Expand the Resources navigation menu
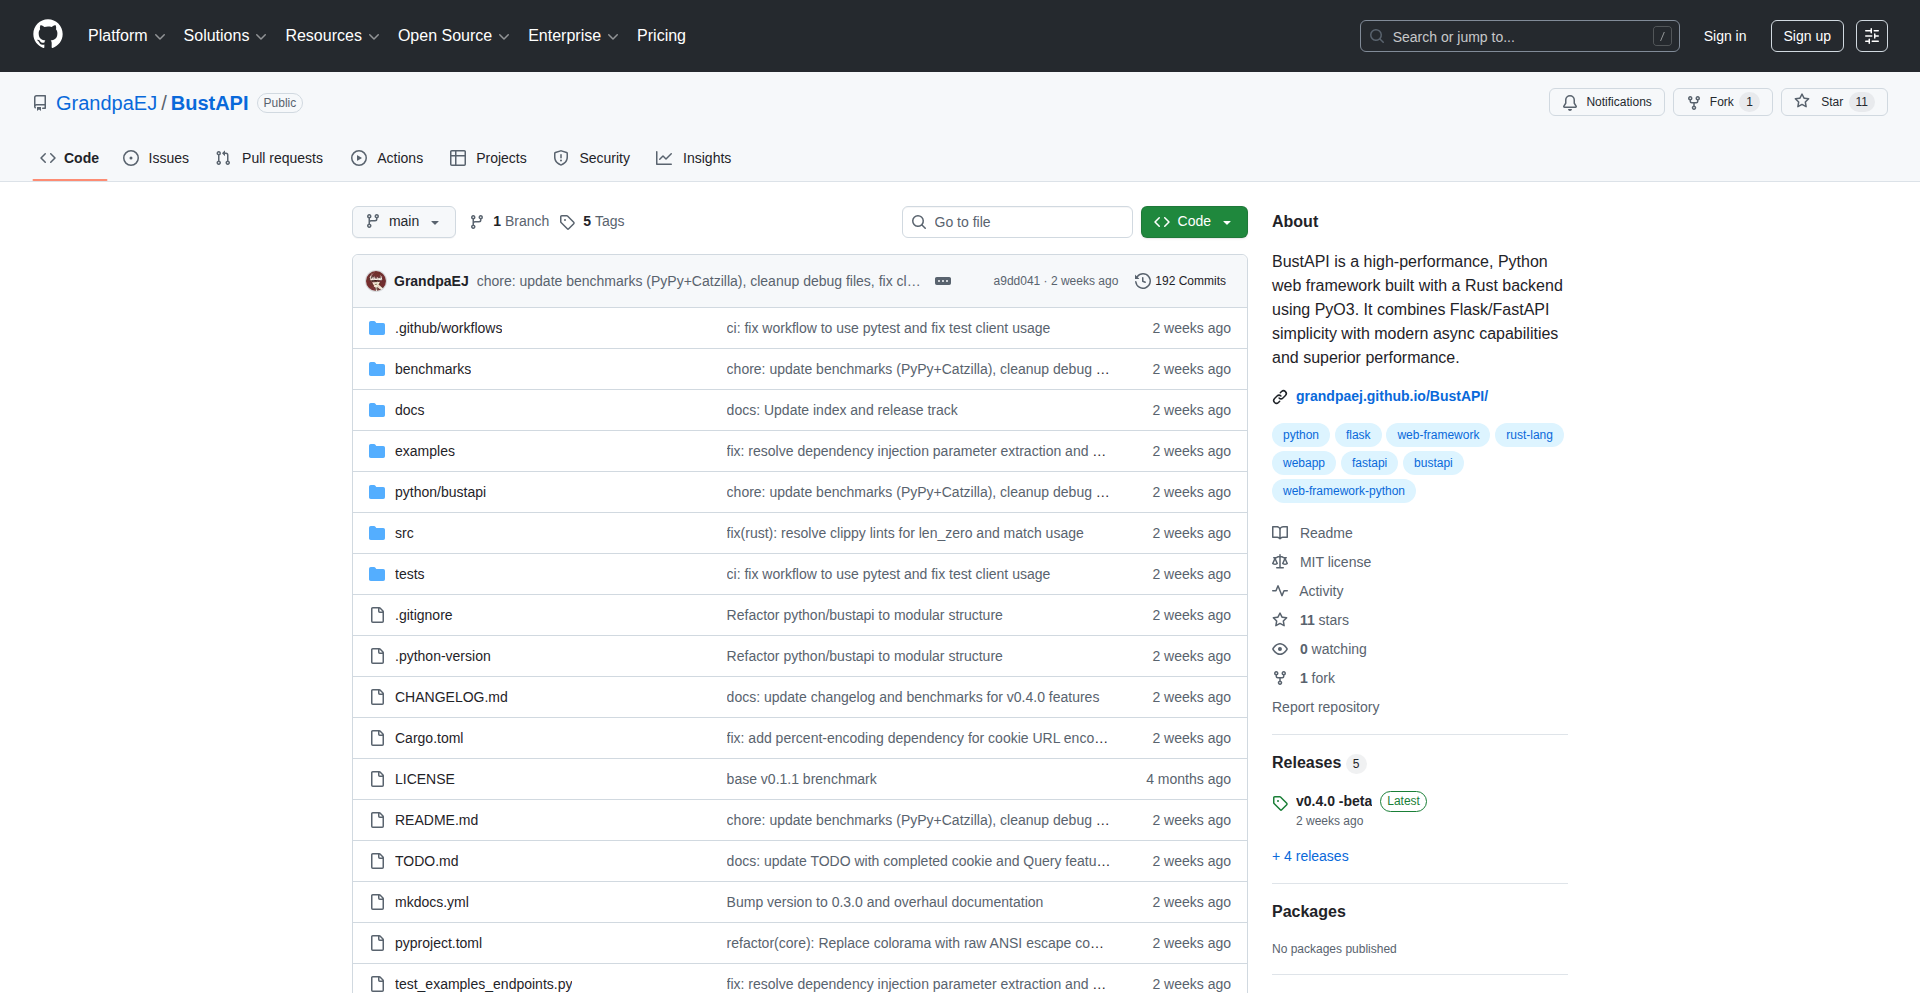 point(332,36)
